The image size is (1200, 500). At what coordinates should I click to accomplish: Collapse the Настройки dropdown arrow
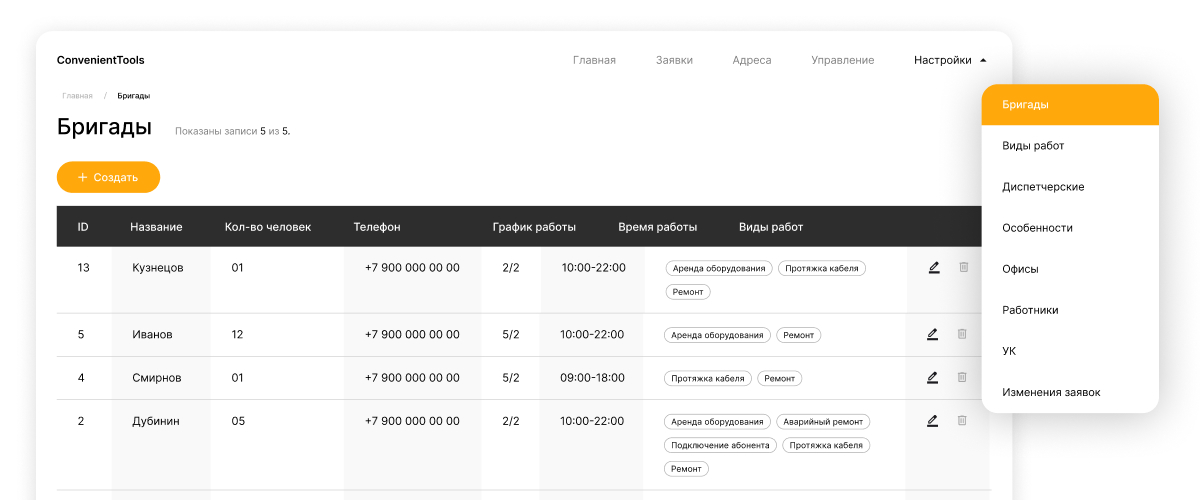983,60
